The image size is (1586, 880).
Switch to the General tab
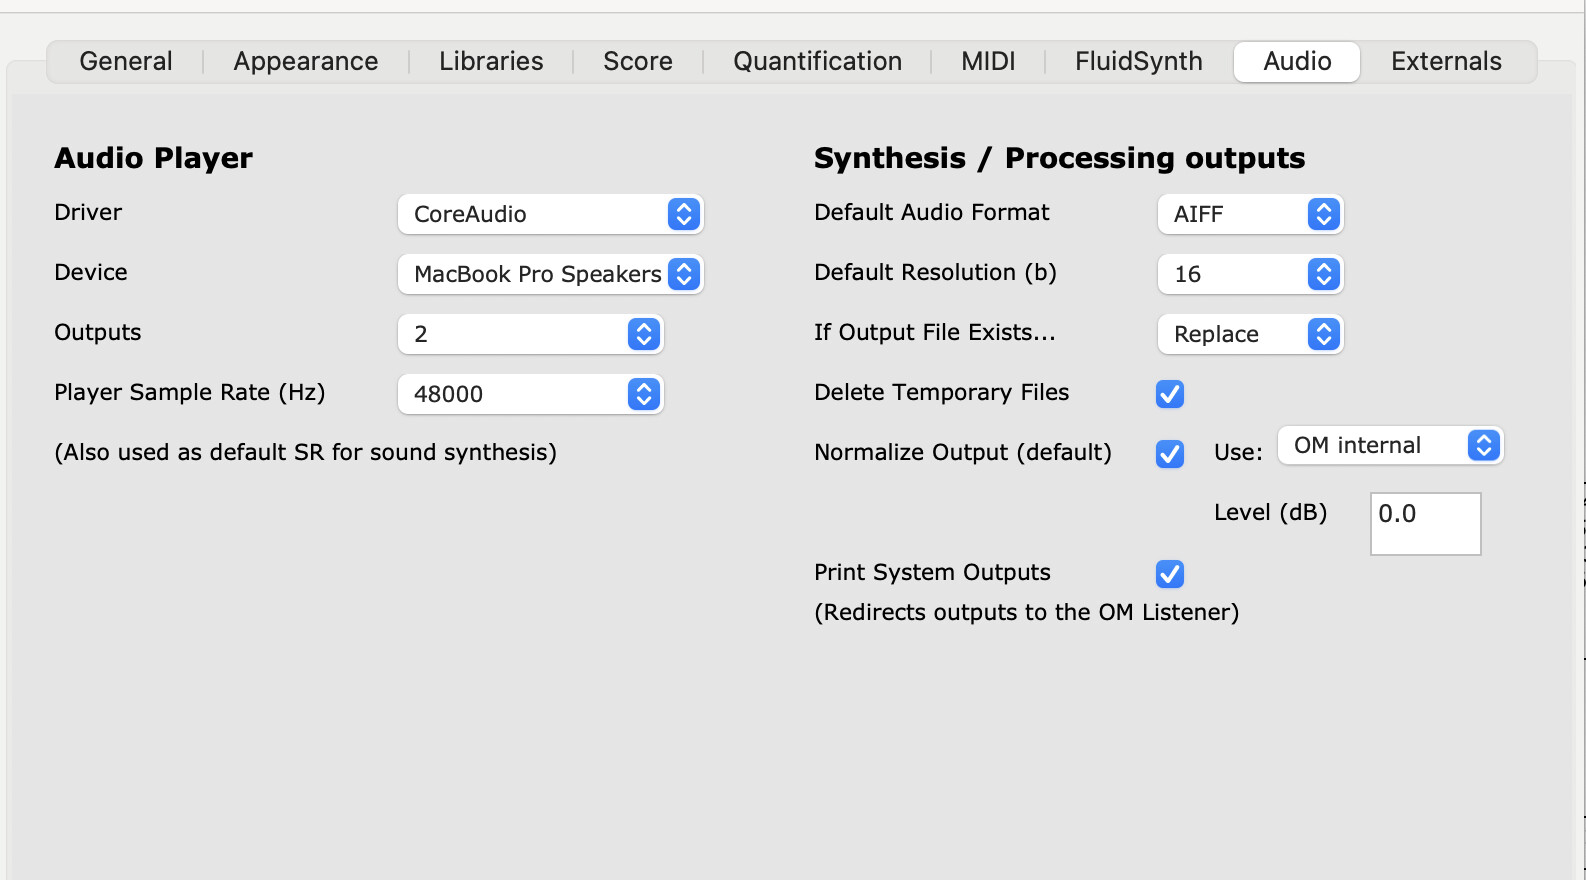(x=126, y=62)
